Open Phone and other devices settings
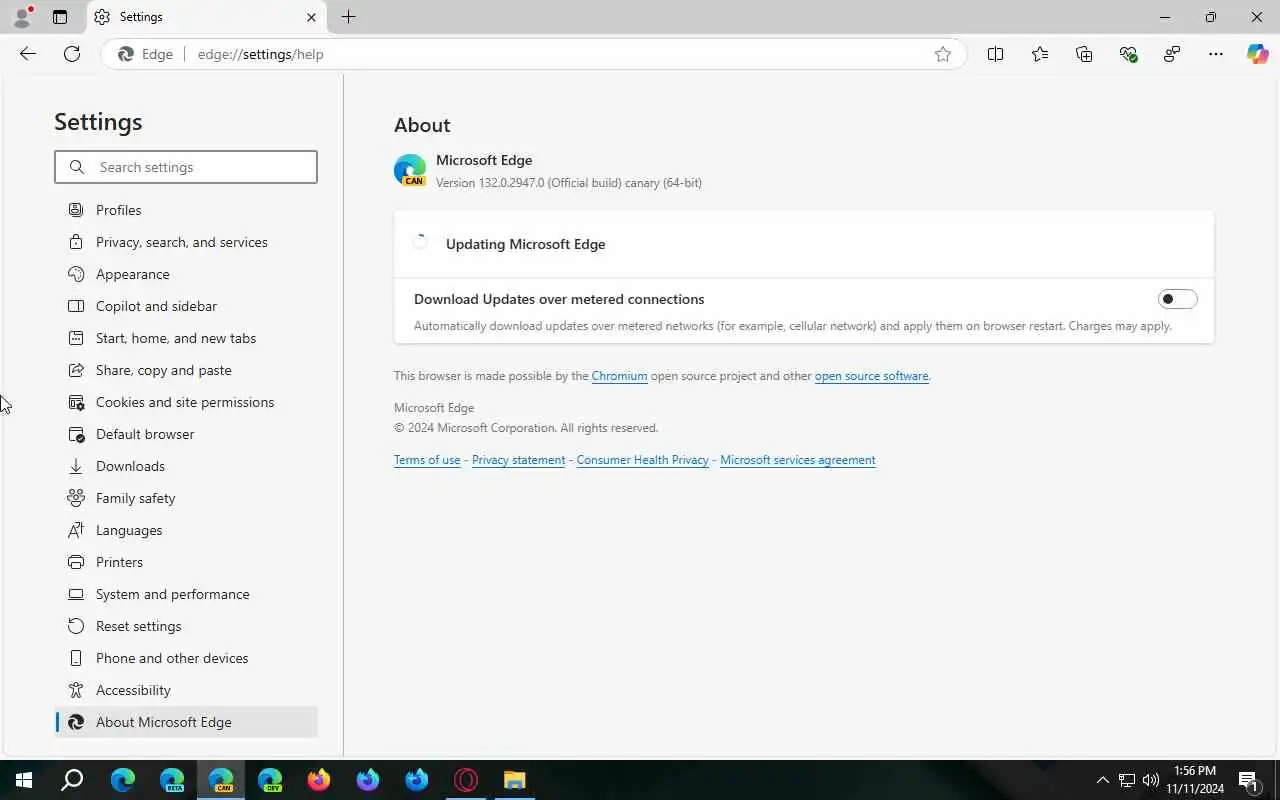Viewport: 1280px width, 800px height. tap(186, 658)
